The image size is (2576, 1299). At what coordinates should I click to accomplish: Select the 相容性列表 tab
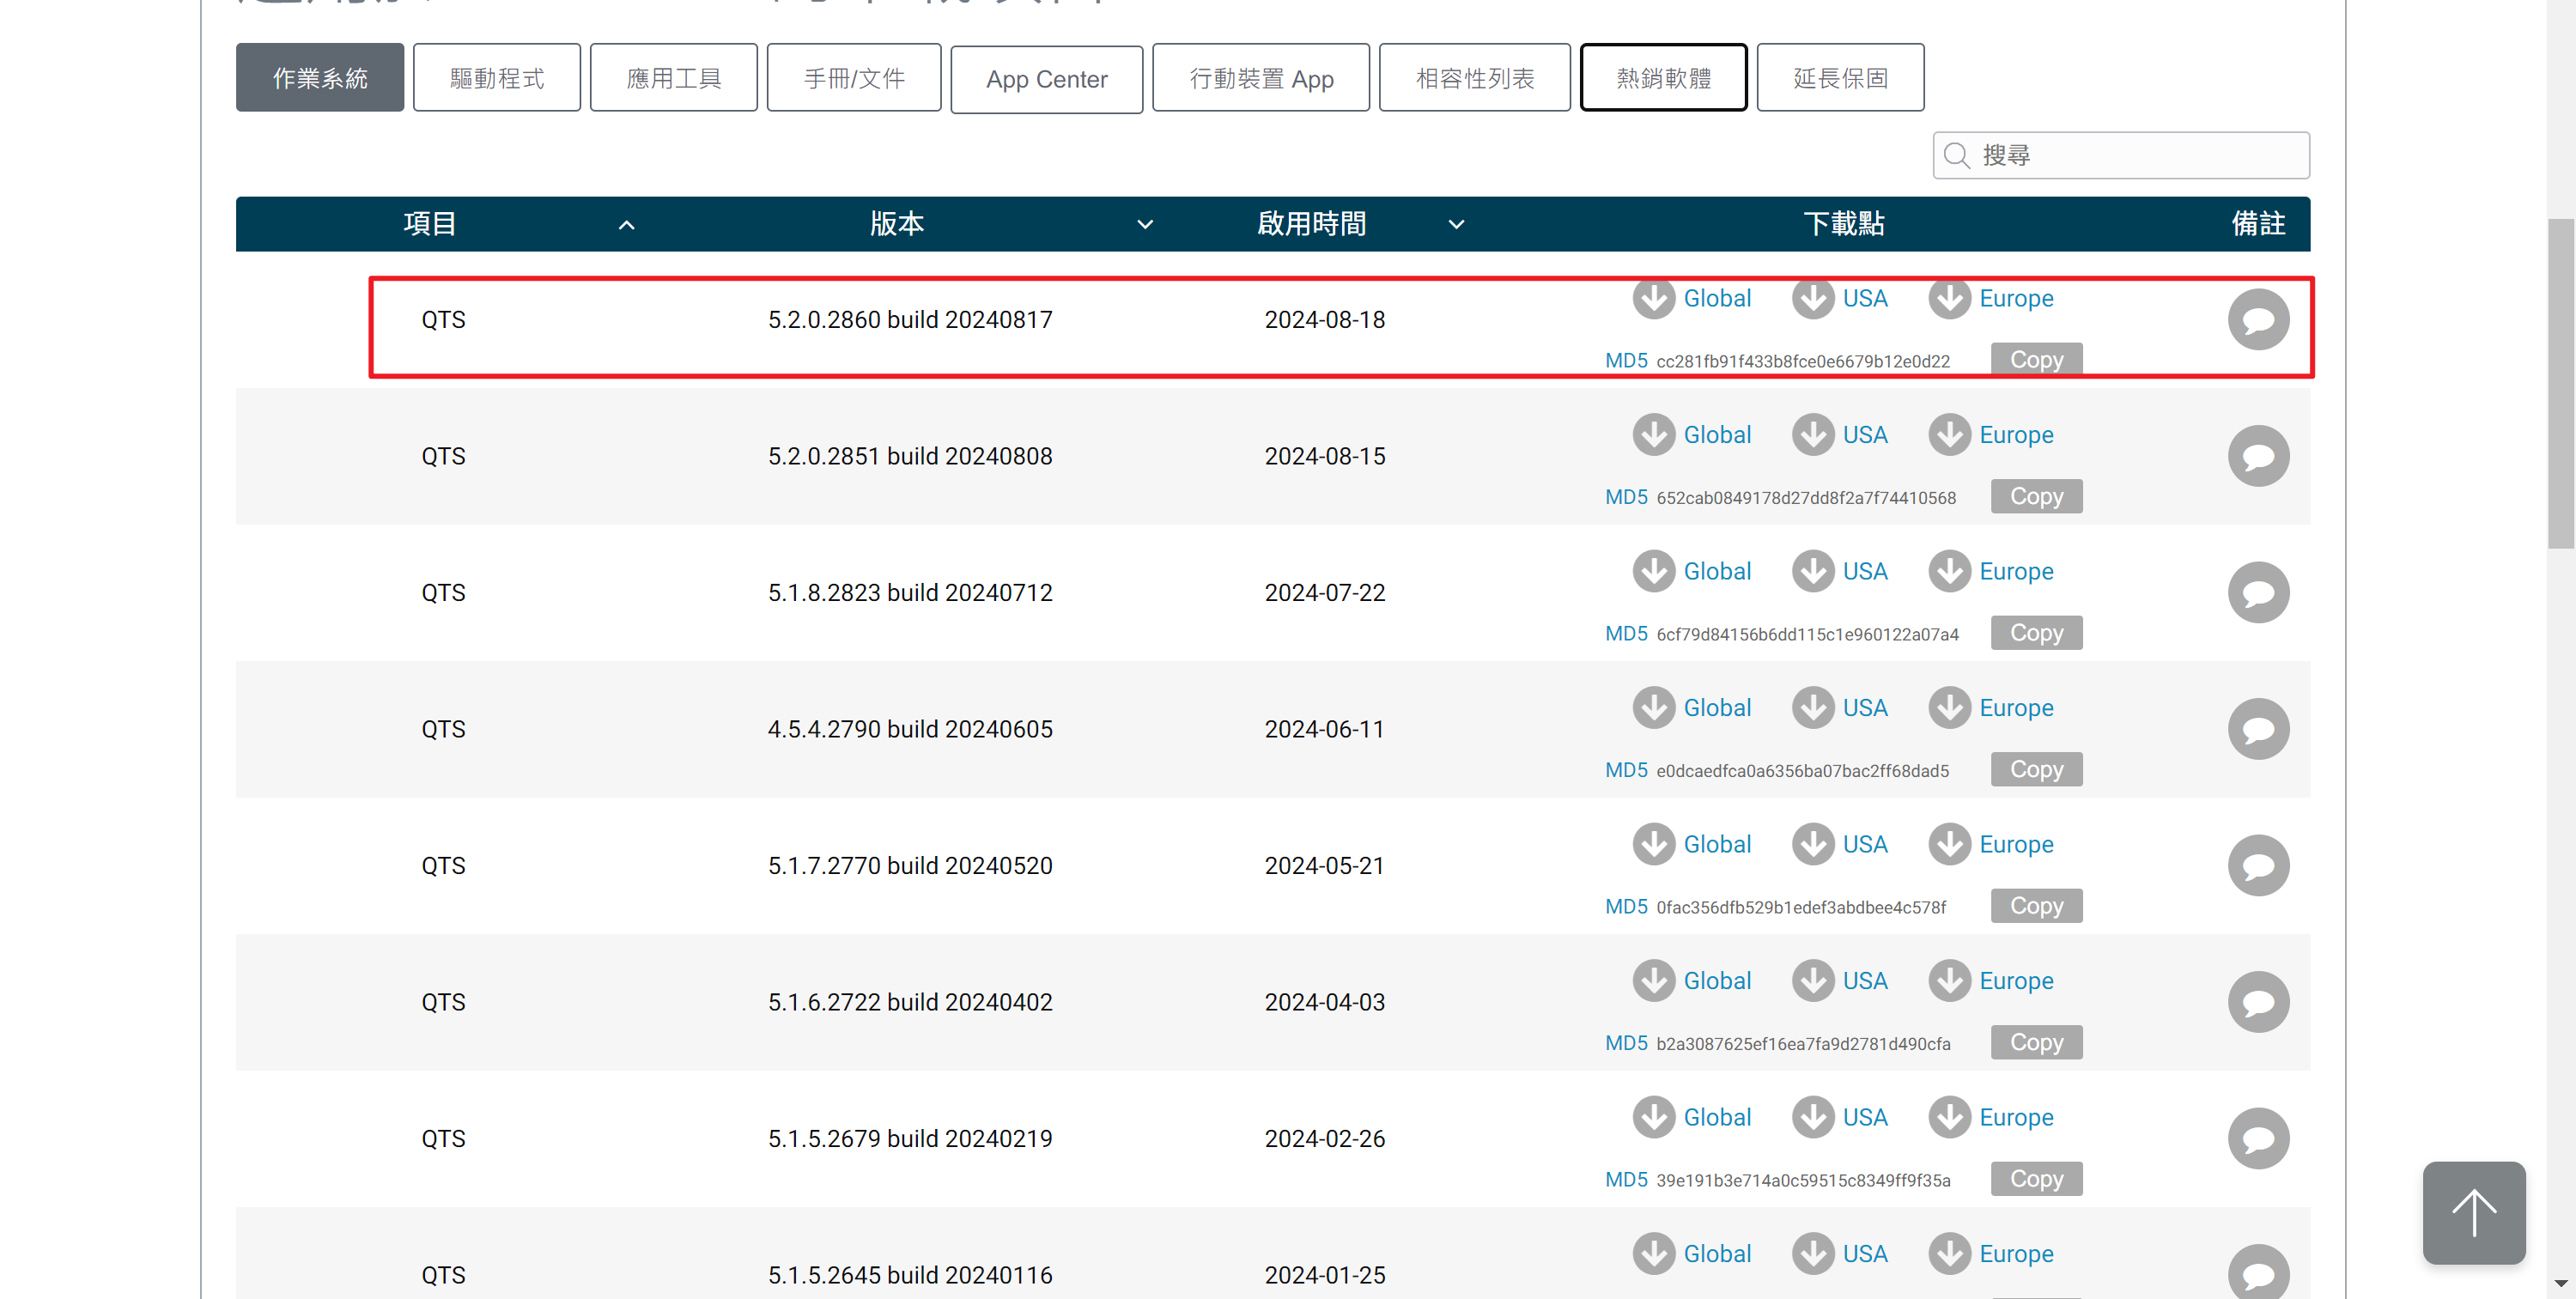tap(1474, 78)
